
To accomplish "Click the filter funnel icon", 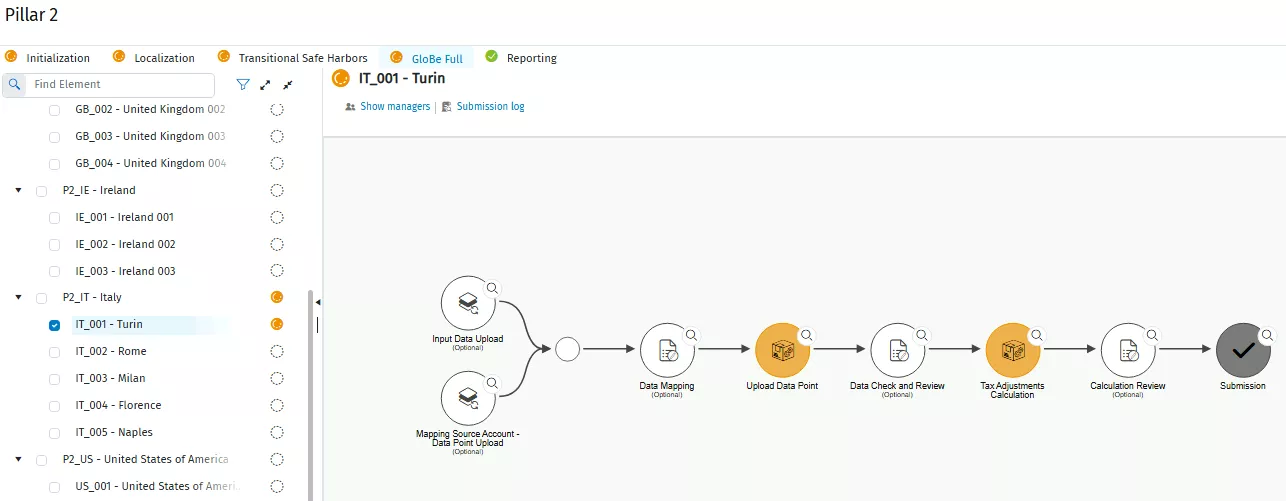I will pyautogui.click(x=242, y=85).
